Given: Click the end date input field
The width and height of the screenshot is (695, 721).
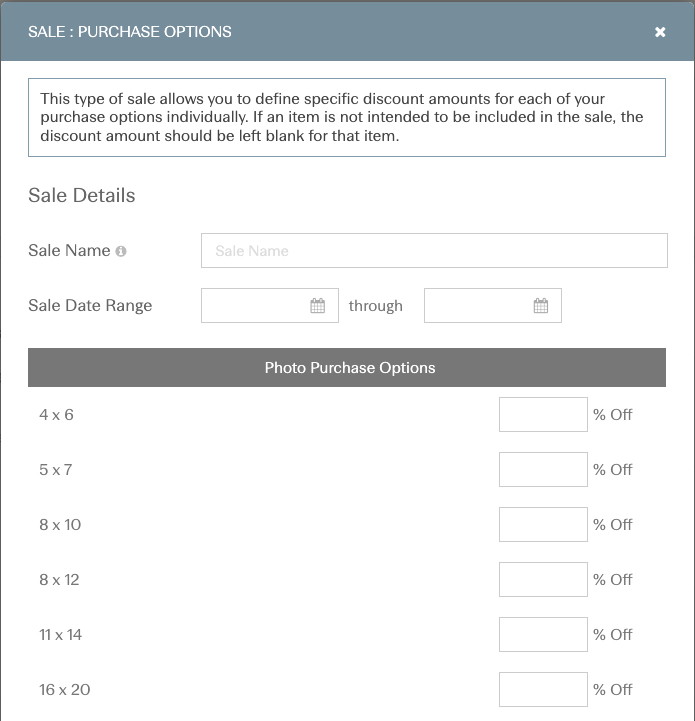Looking at the screenshot, I should [x=493, y=305].
